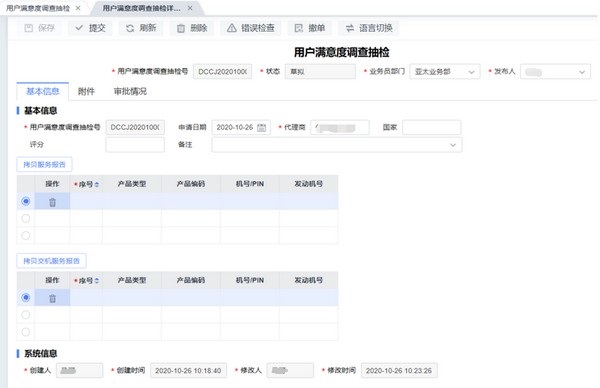Screen dimensions: 600x388
Task: Click 发动机号 header in second table
Action: [x=308, y=280]
